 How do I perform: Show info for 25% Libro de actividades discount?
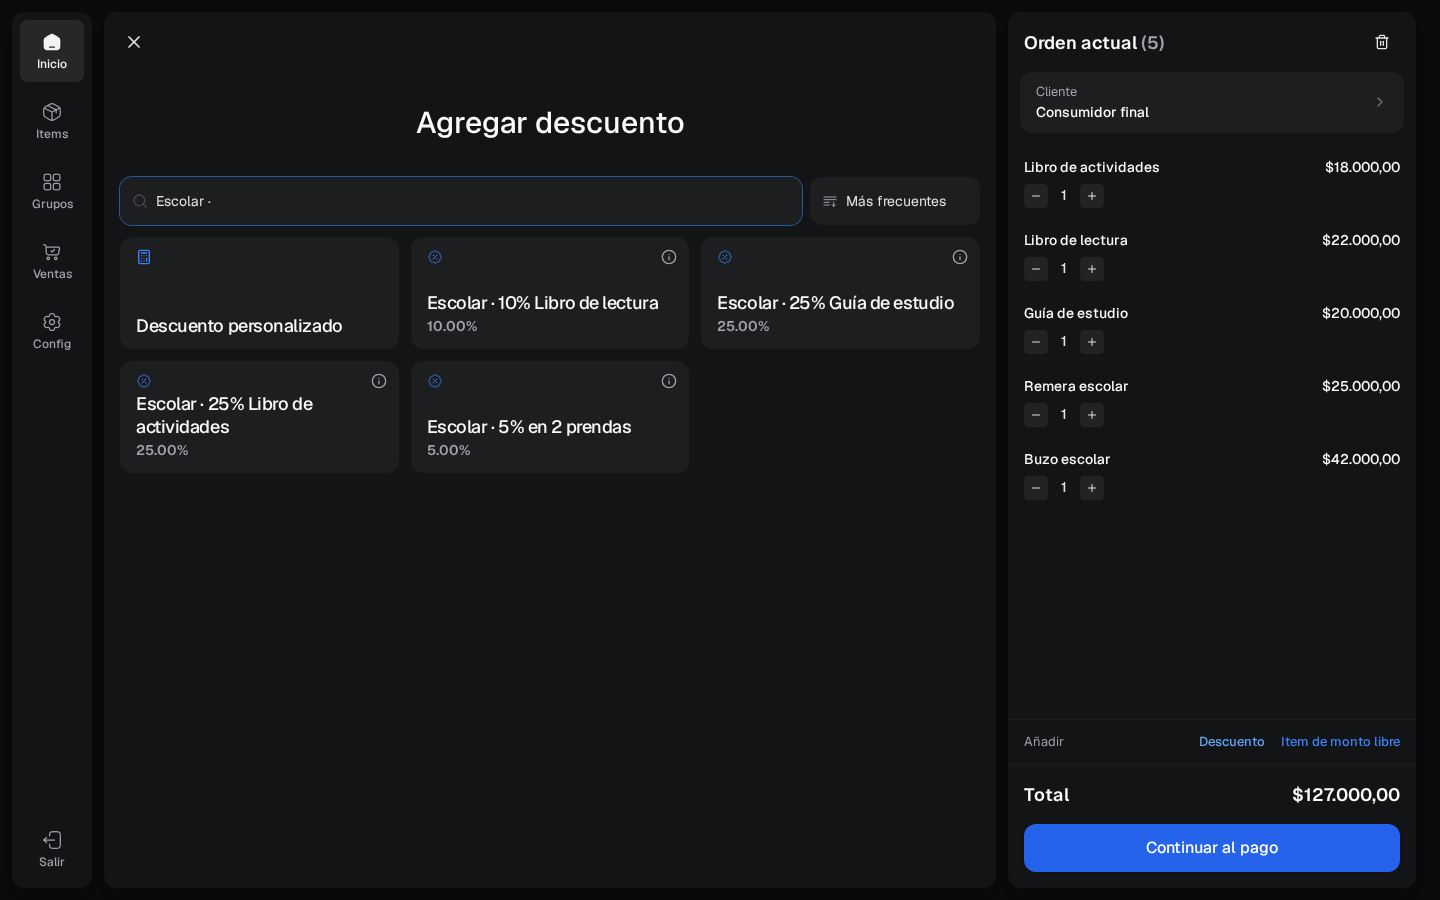[379, 381]
